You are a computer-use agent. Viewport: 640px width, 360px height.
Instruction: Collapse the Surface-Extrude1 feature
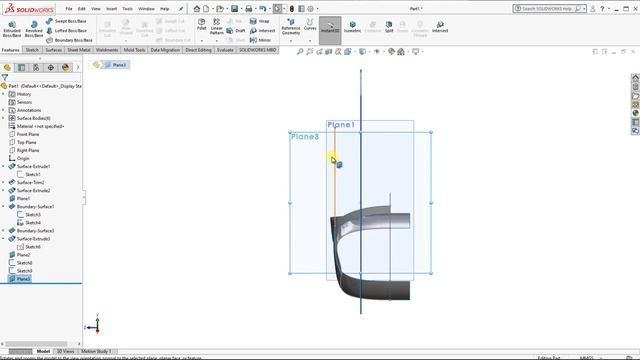[4, 167]
